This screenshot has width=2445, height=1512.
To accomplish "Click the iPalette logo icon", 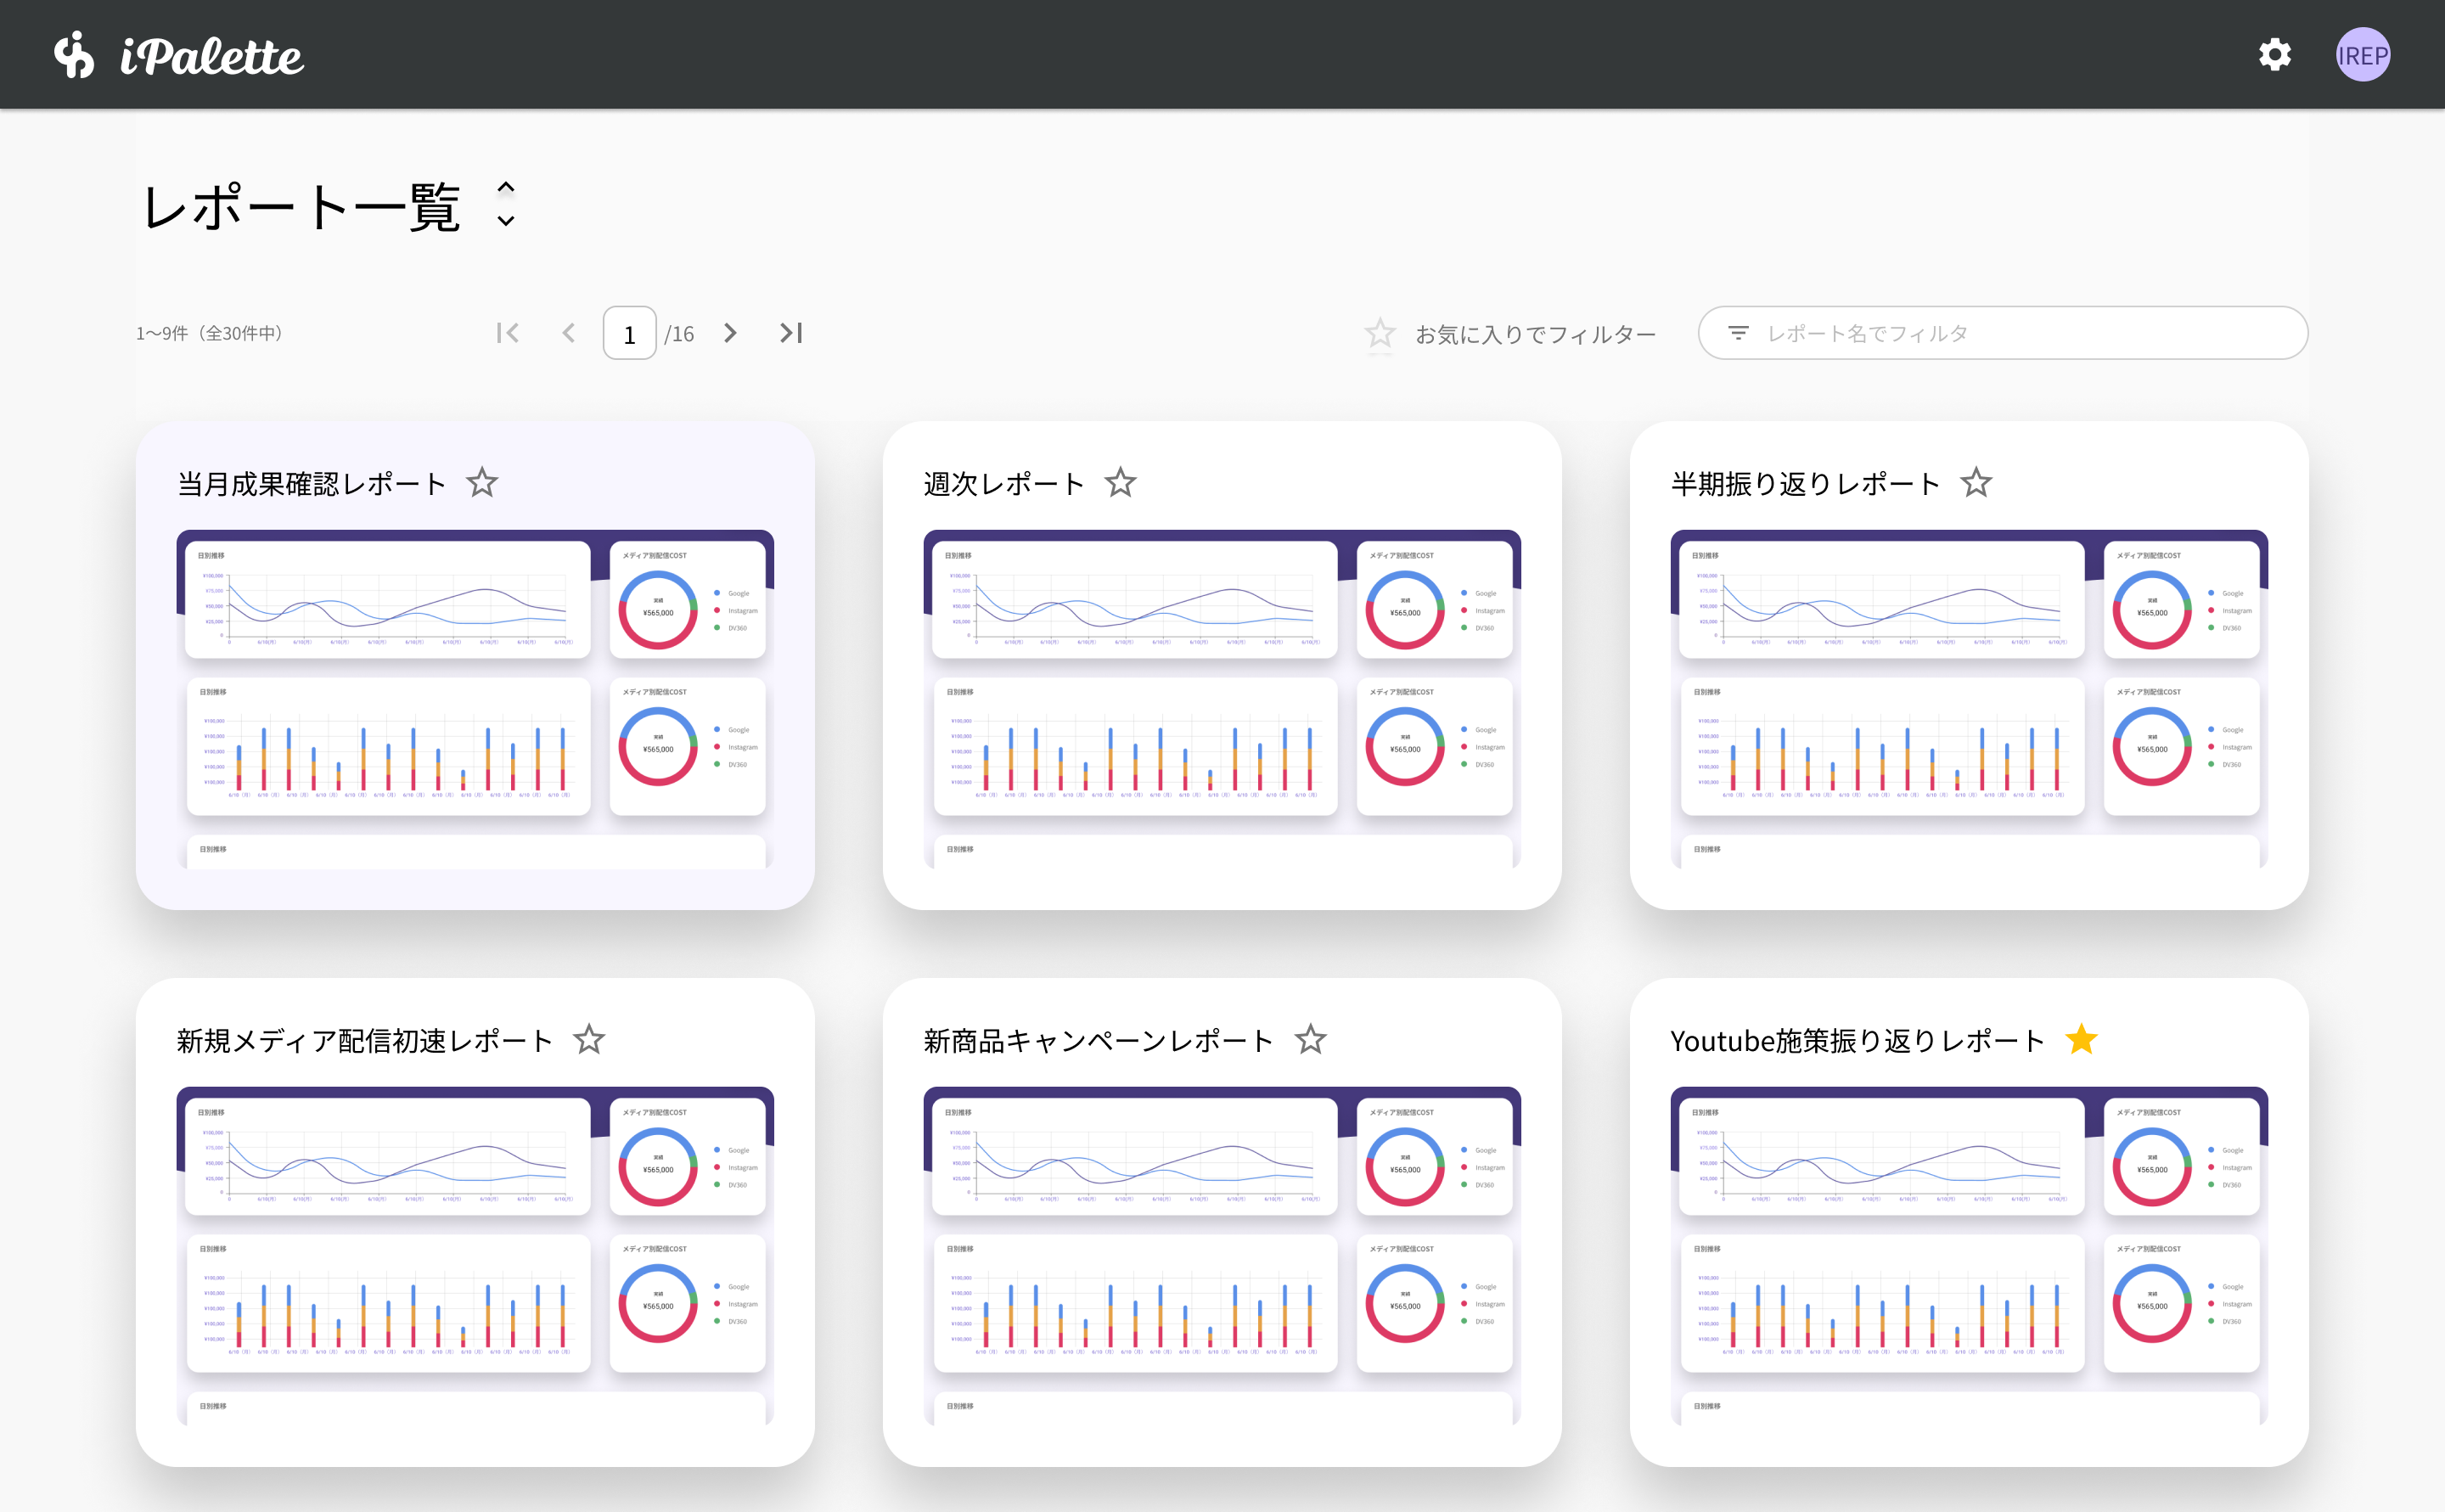I will pos(75,55).
